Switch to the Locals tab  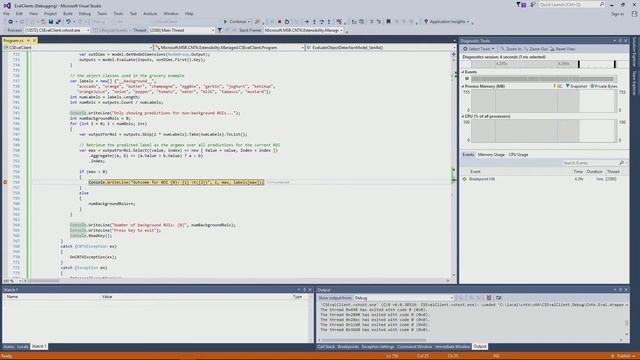23,347
